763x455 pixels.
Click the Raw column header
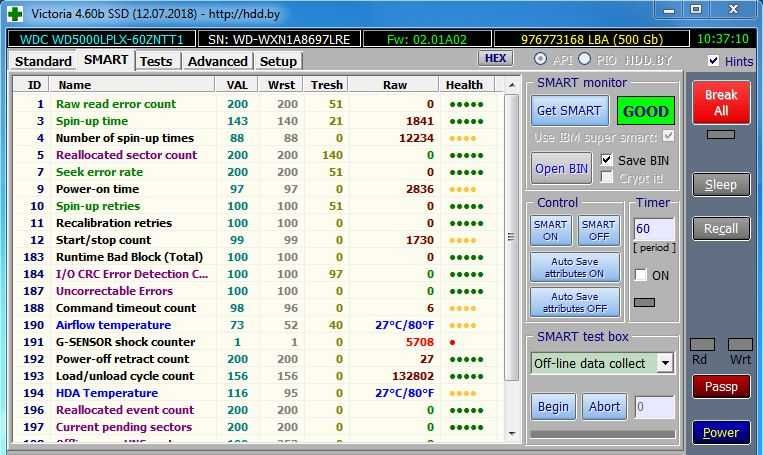coord(394,85)
